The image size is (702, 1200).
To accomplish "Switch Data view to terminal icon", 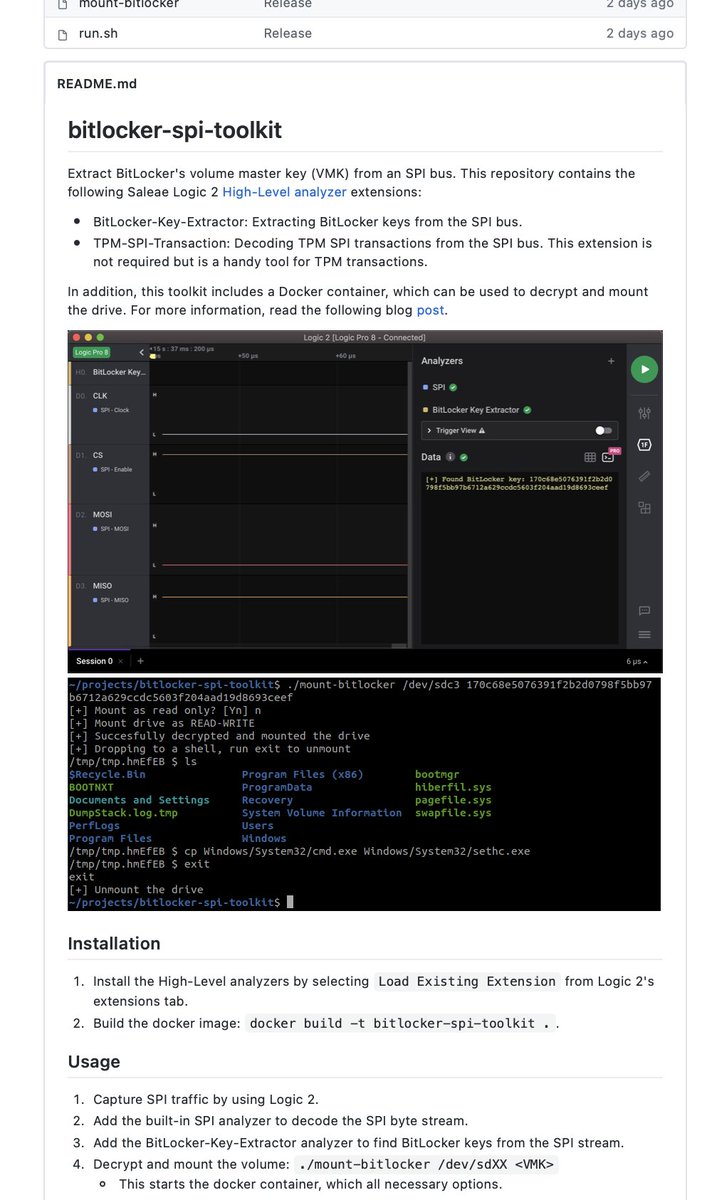I will click(x=607, y=457).
